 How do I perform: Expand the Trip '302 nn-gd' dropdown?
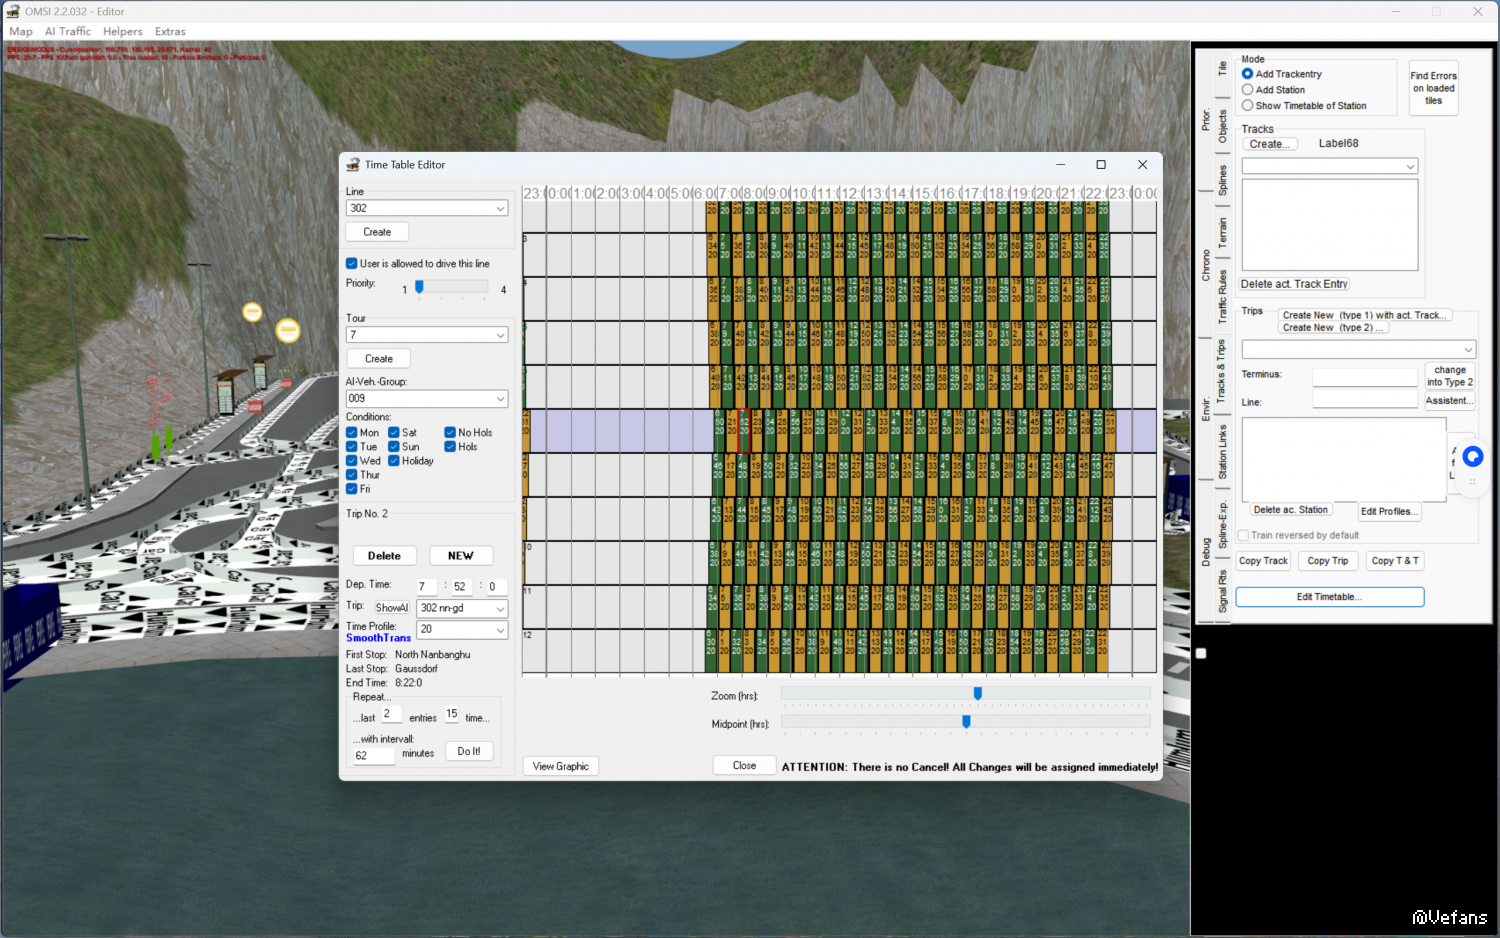500,609
